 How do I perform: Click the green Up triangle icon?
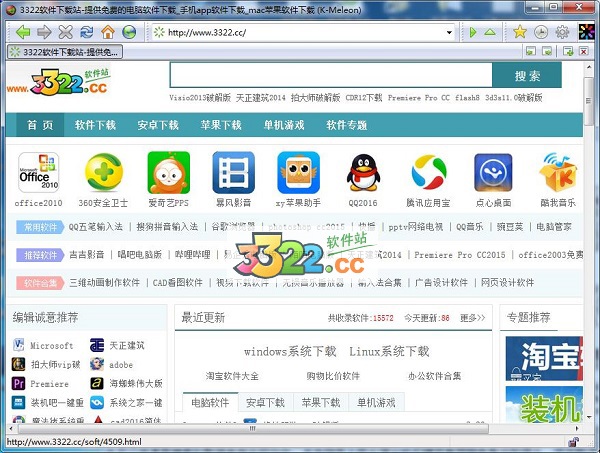(x=490, y=32)
